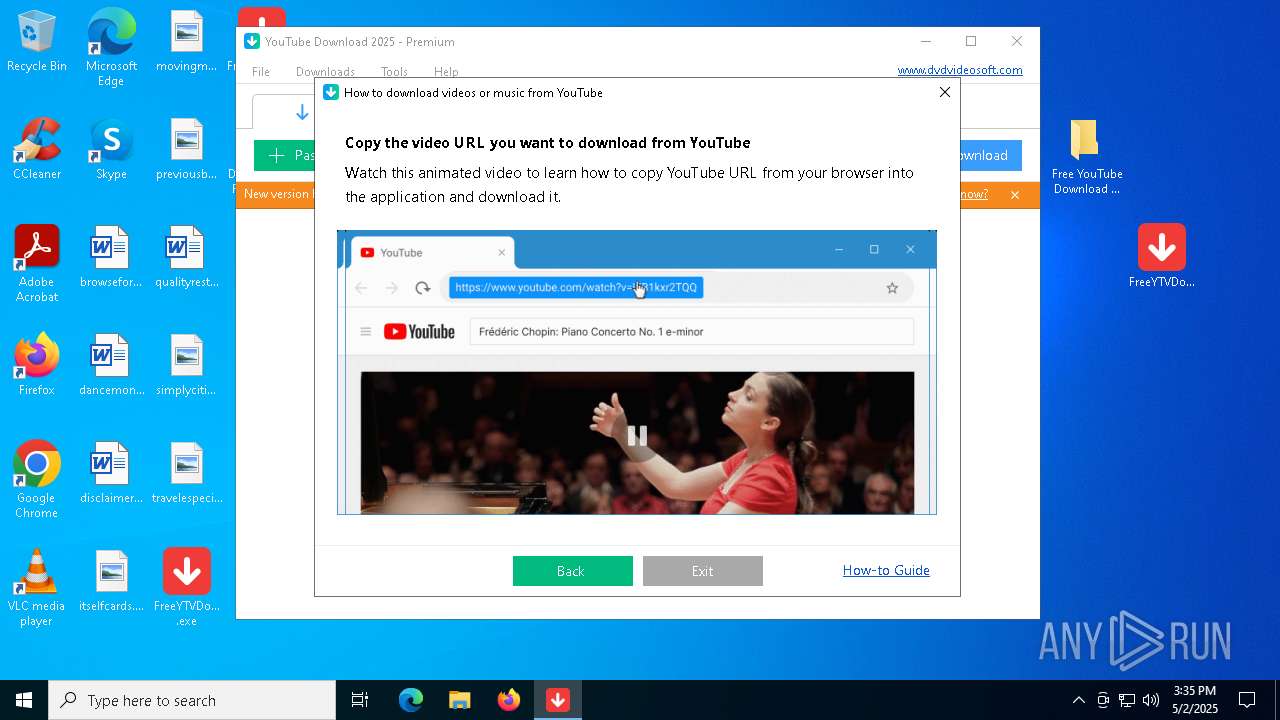Open the How-to Guide link
Screen dimensions: 1280x720
pyautogui.click(x=886, y=570)
